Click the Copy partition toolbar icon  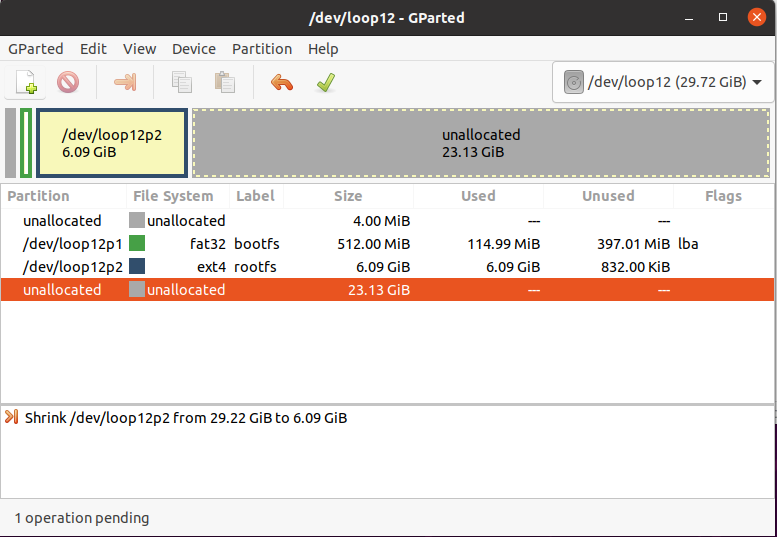point(182,82)
